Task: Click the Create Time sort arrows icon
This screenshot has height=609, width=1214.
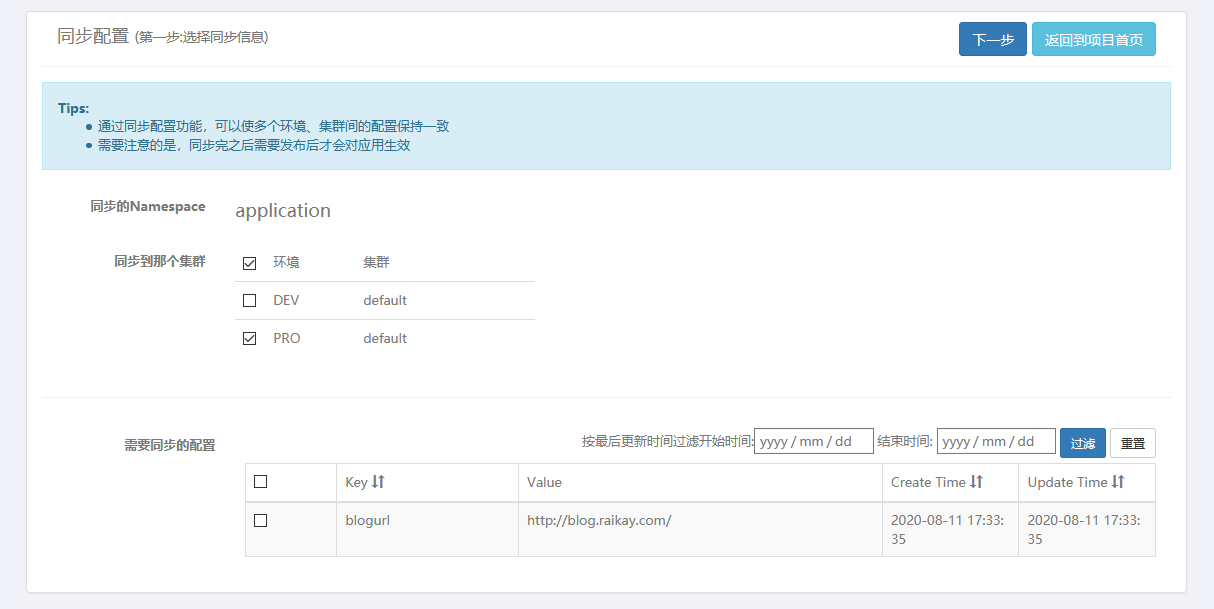Action: (x=977, y=482)
